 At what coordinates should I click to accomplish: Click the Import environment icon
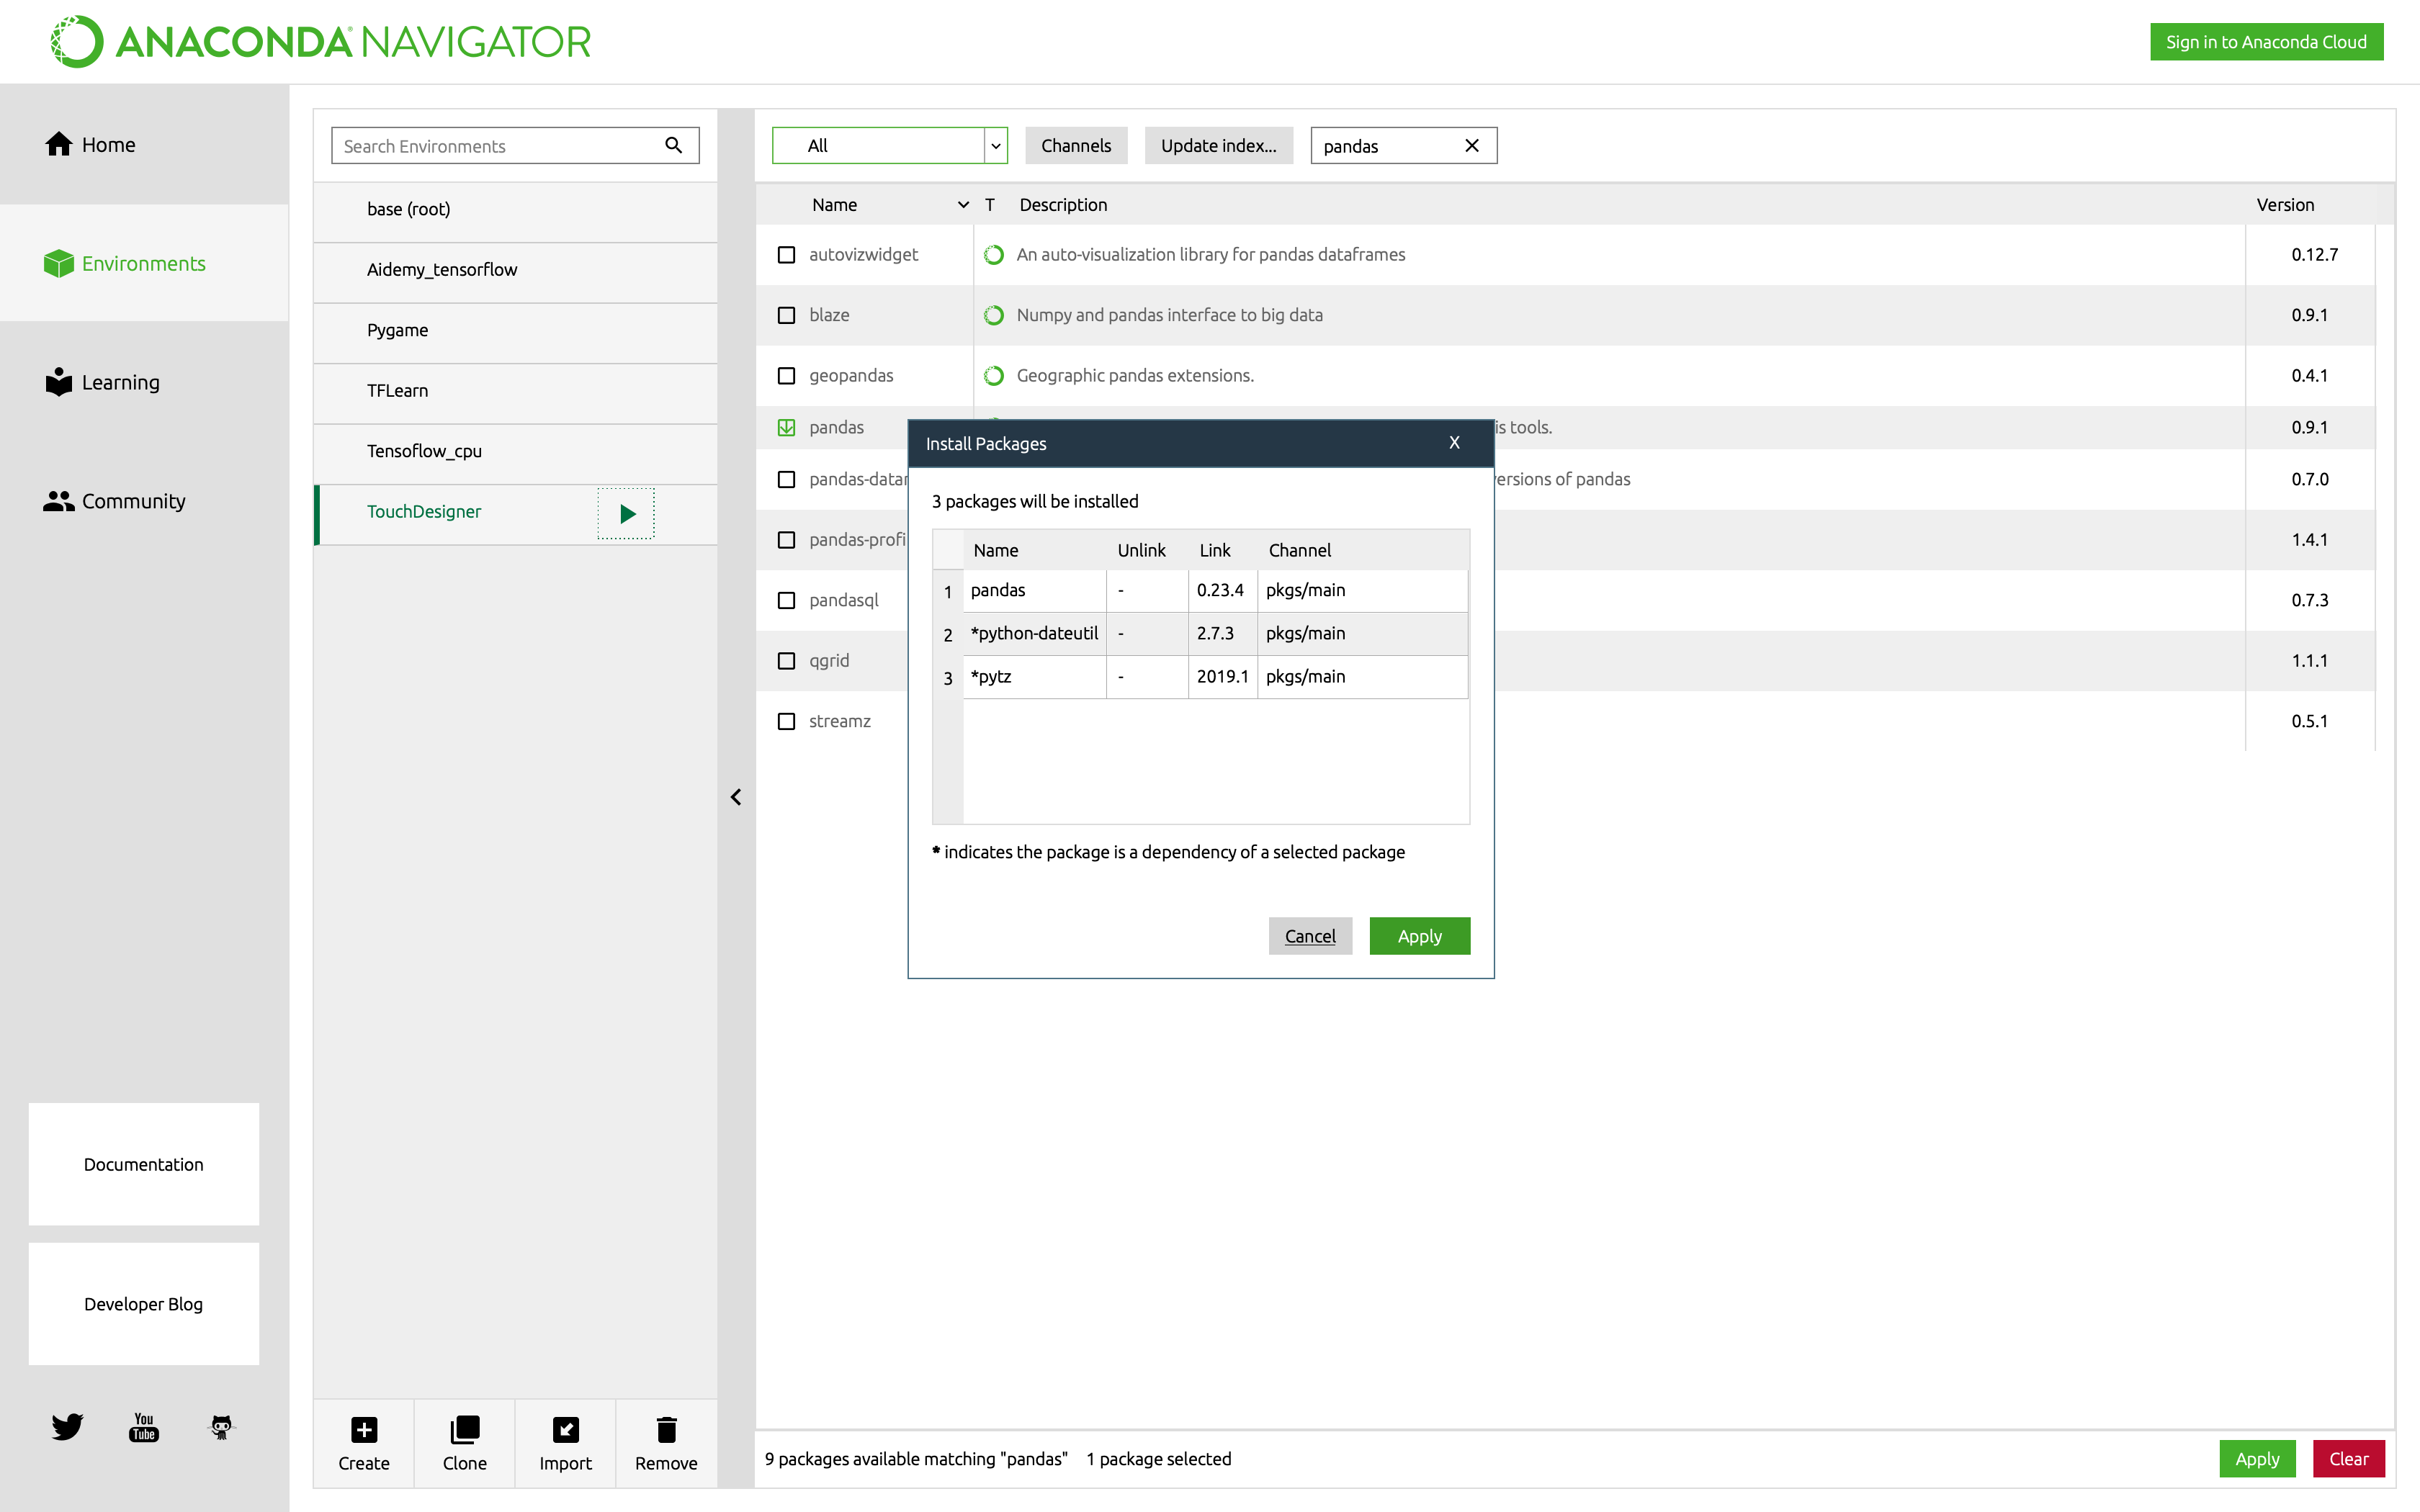click(565, 1429)
